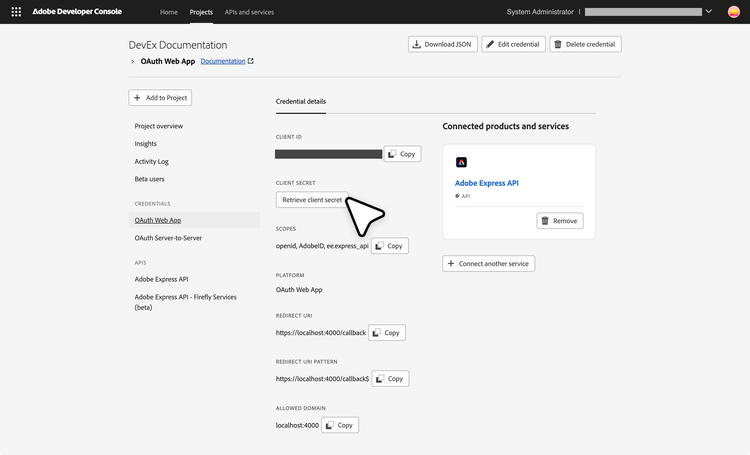750x455 pixels.
Task: Click the Download JSON button
Action: (x=442, y=44)
